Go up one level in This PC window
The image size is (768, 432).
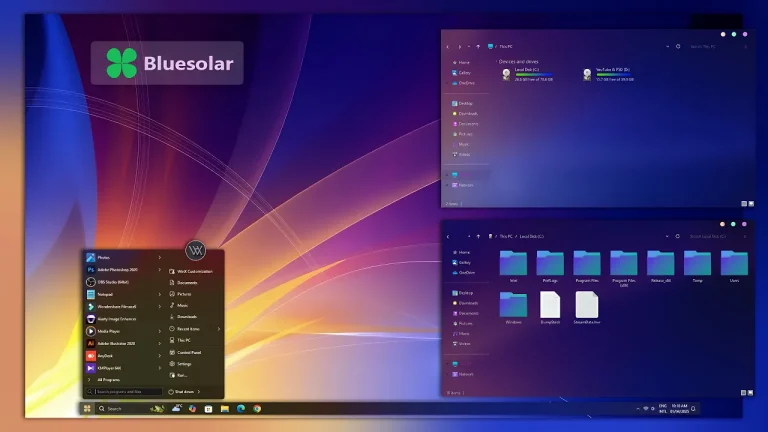(x=478, y=47)
